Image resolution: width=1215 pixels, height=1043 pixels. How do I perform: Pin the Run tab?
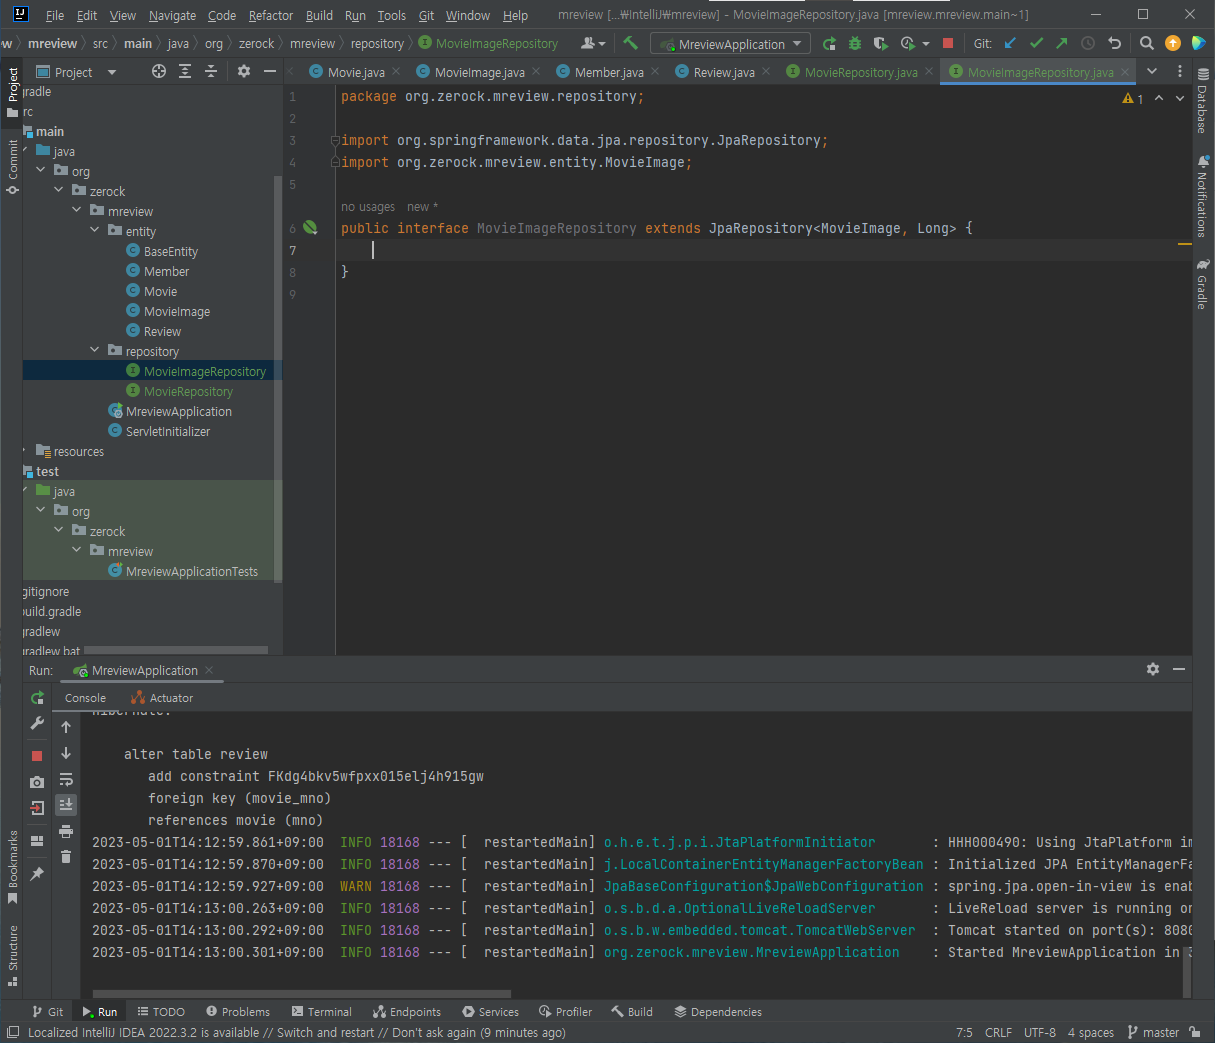[37, 874]
